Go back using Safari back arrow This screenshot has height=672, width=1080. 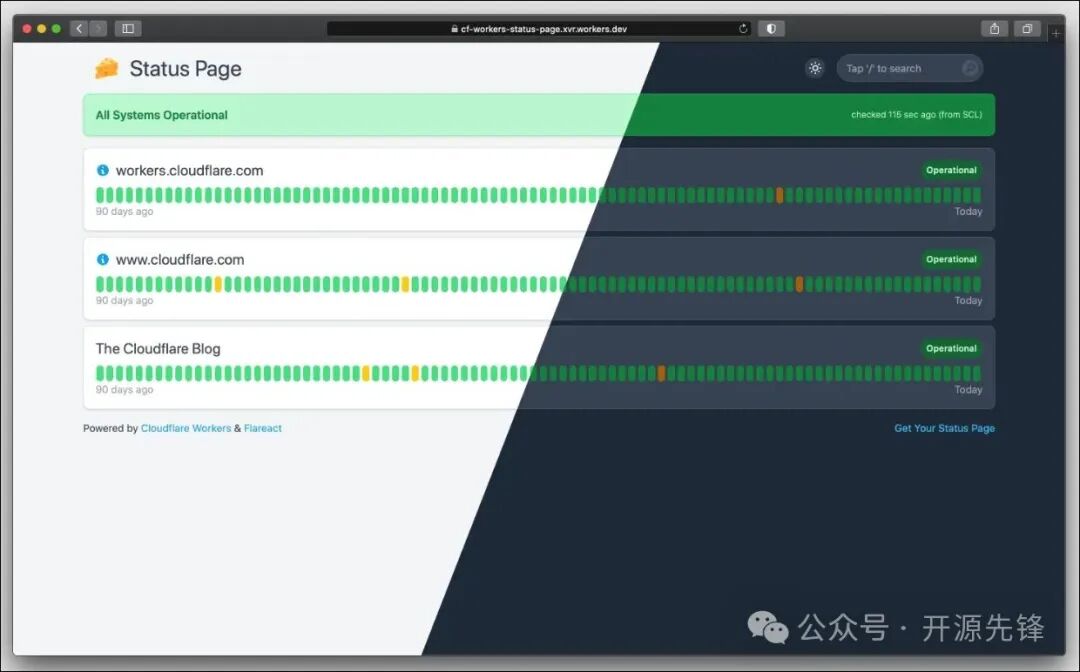[79, 28]
